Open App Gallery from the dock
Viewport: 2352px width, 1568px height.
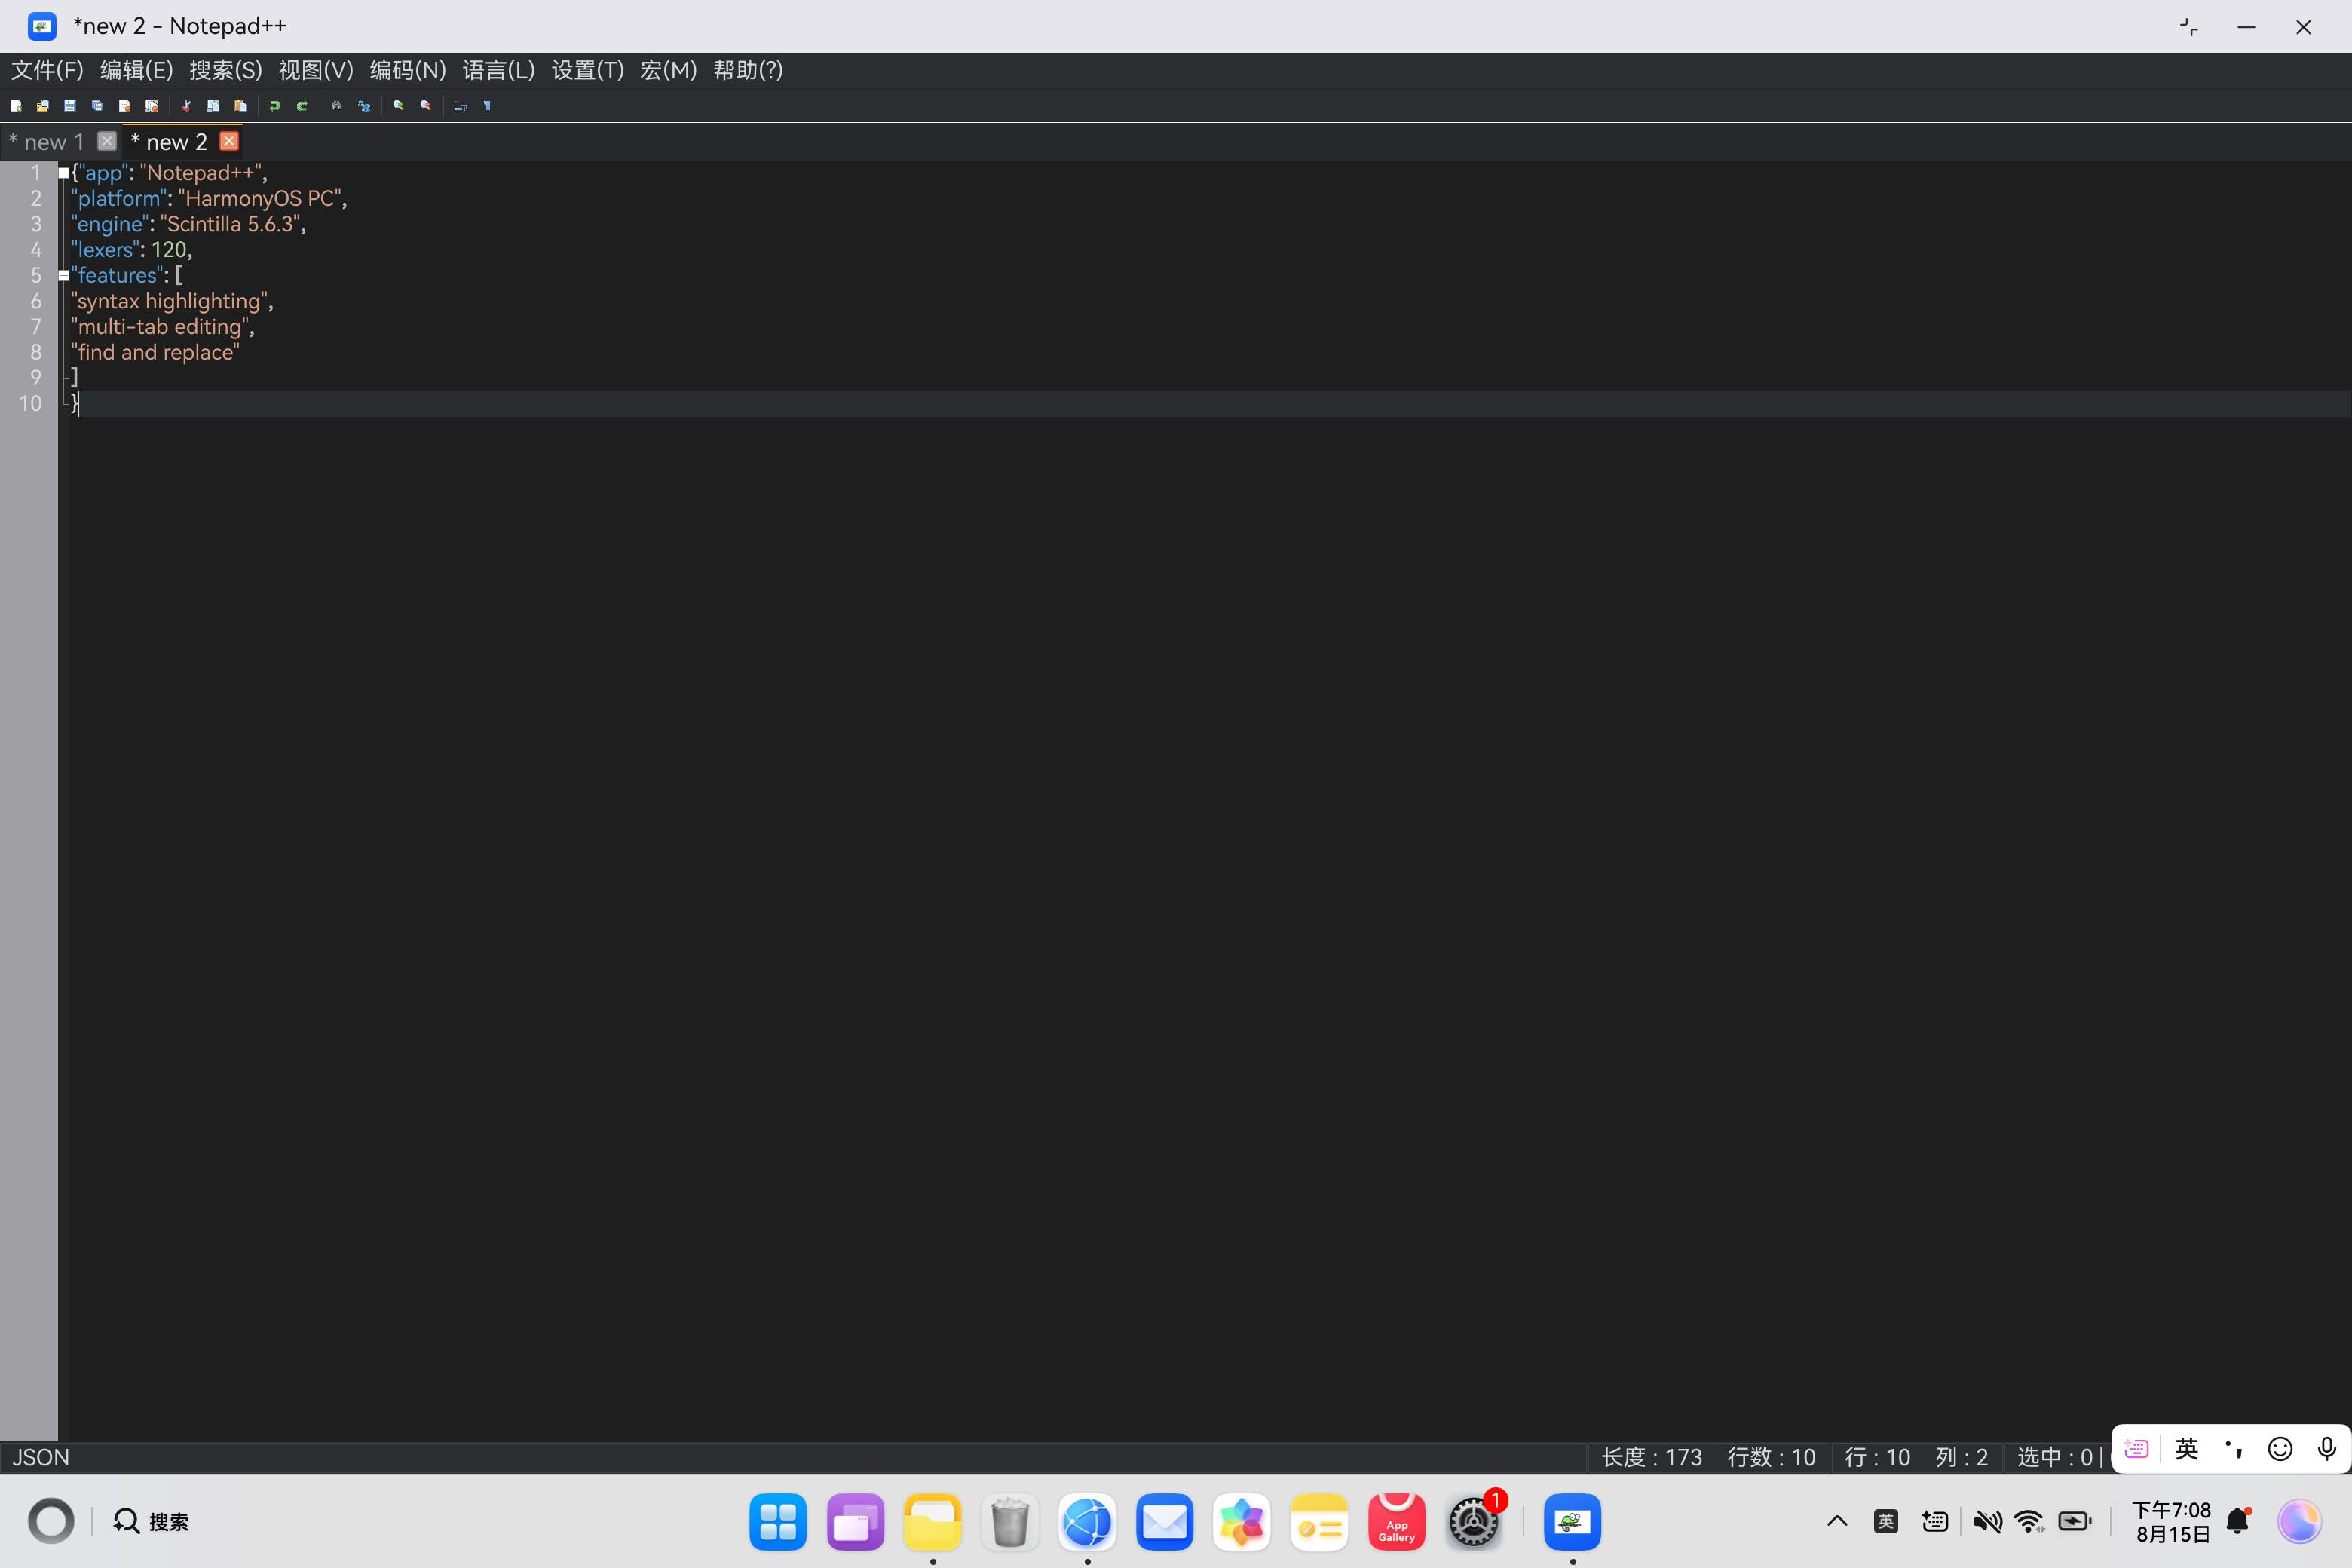click(x=1396, y=1522)
